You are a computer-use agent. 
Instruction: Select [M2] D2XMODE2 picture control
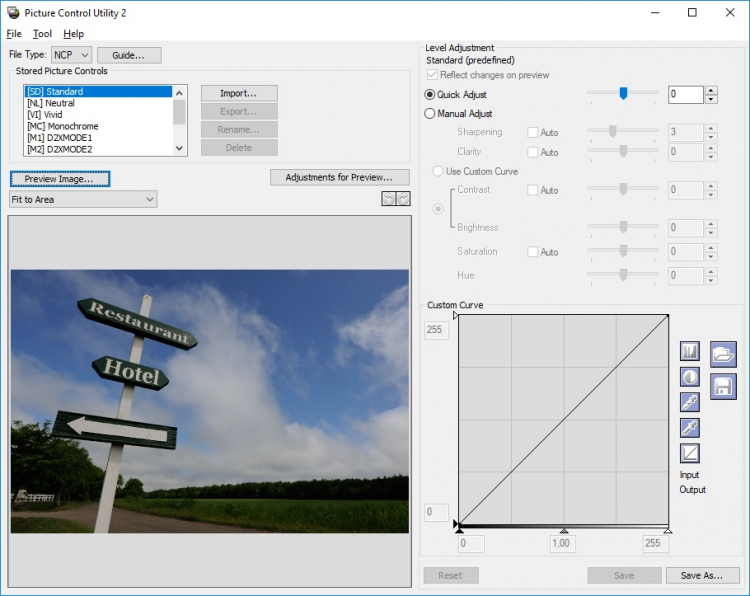(x=99, y=149)
